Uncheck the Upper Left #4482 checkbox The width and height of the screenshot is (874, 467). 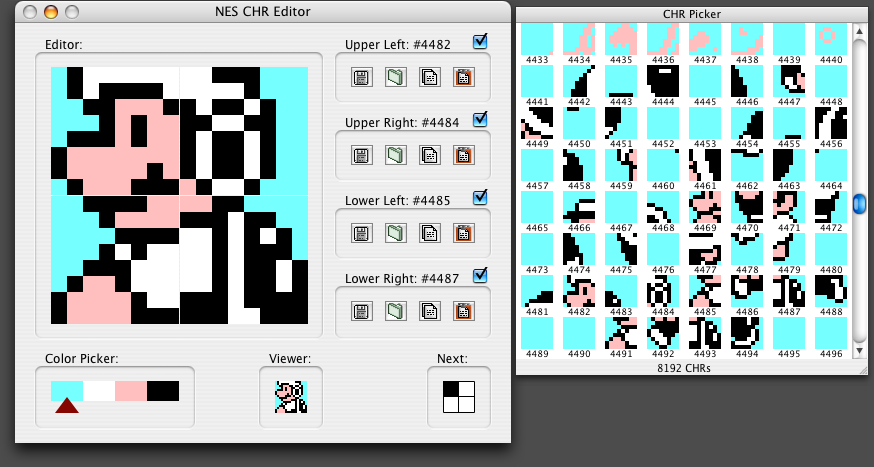(x=480, y=41)
